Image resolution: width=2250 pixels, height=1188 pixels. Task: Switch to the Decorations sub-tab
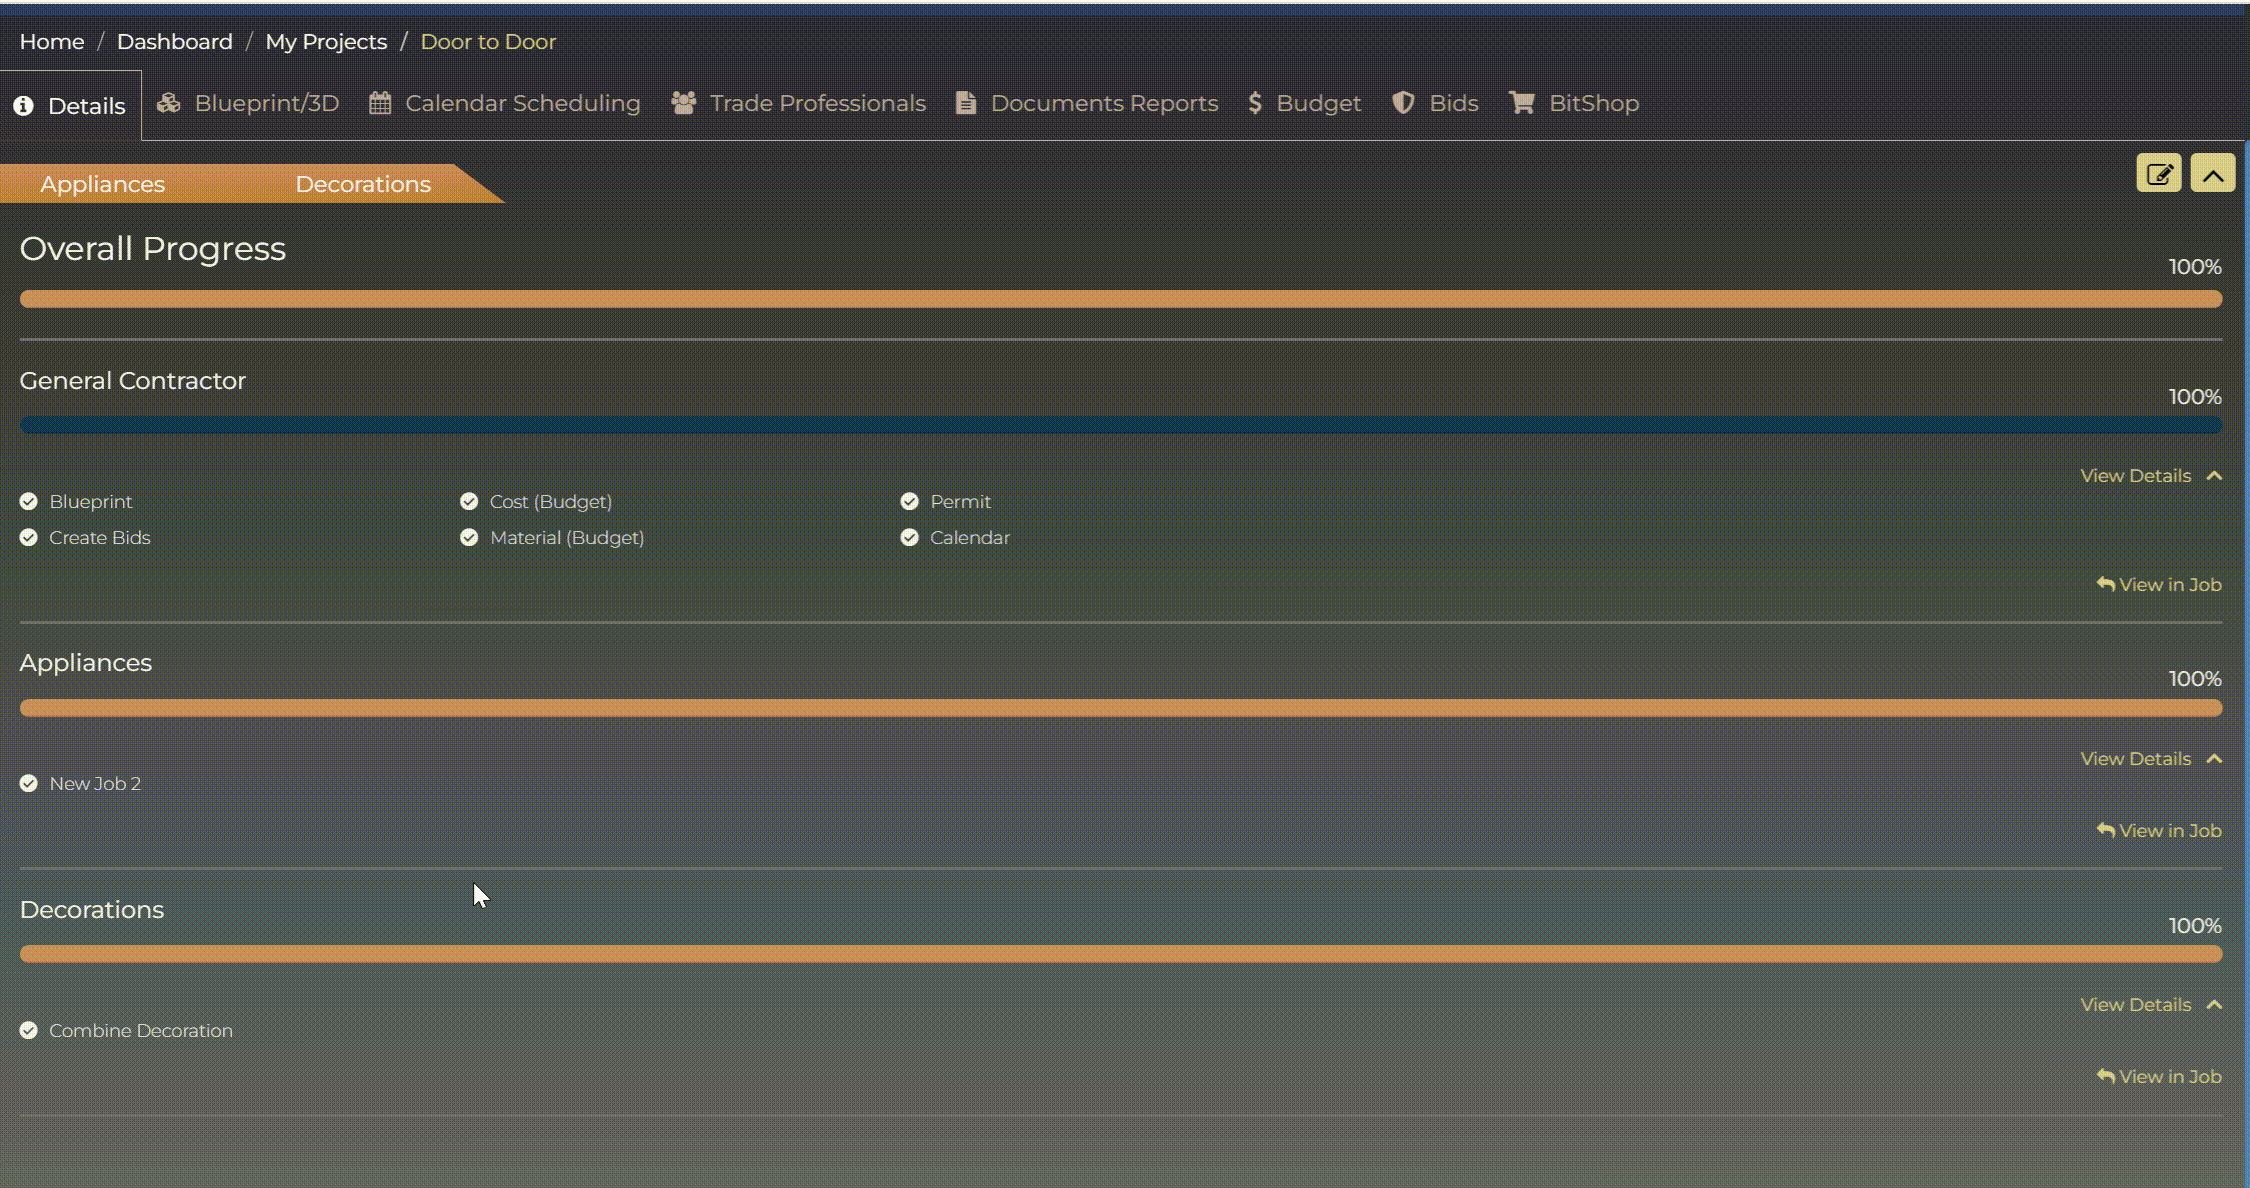pyautogui.click(x=362, y=184)
